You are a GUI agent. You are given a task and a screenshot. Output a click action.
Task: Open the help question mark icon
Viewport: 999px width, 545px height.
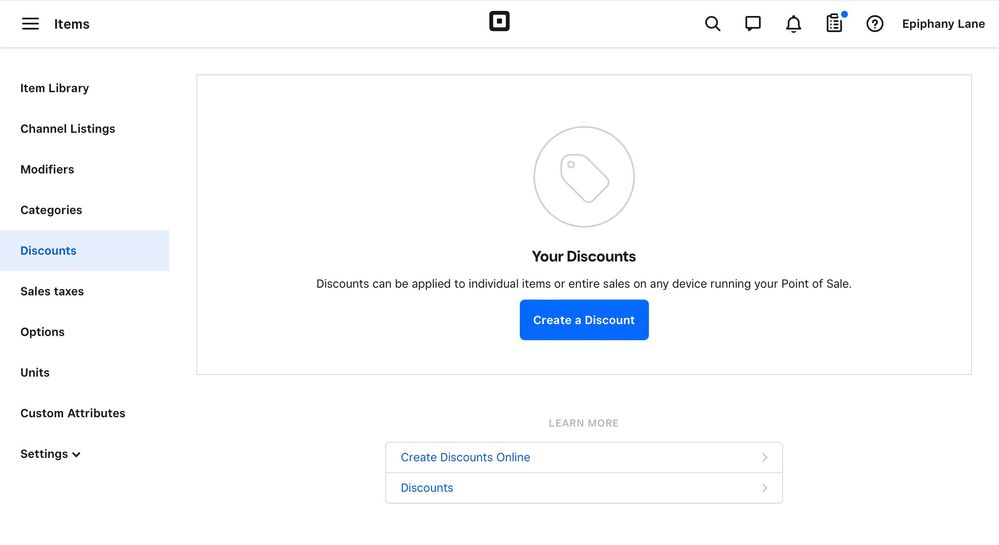[x=874, y=24]
